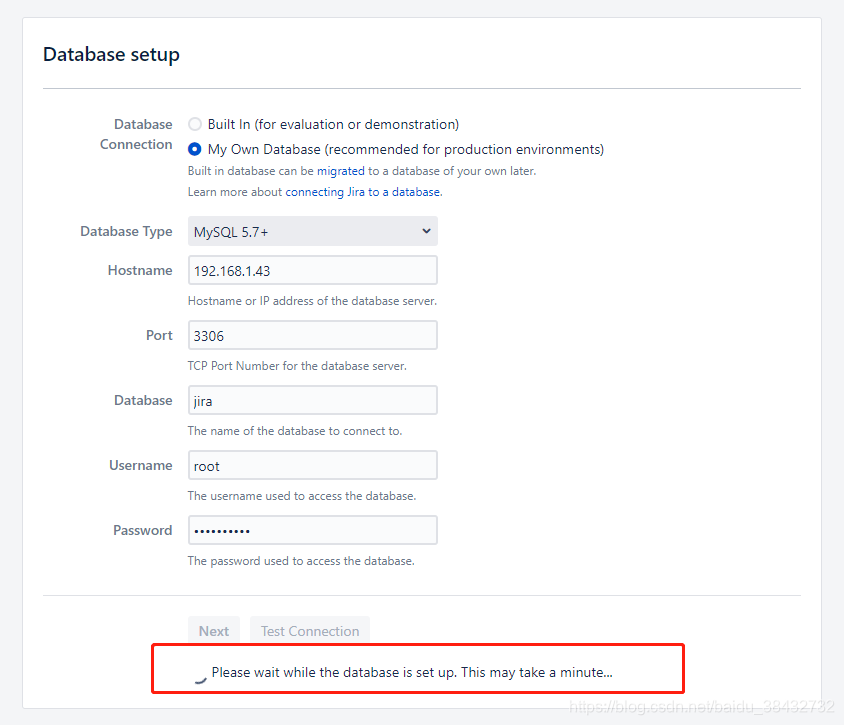Click the Next button
The image size is (844, 725).
(214, 631)
